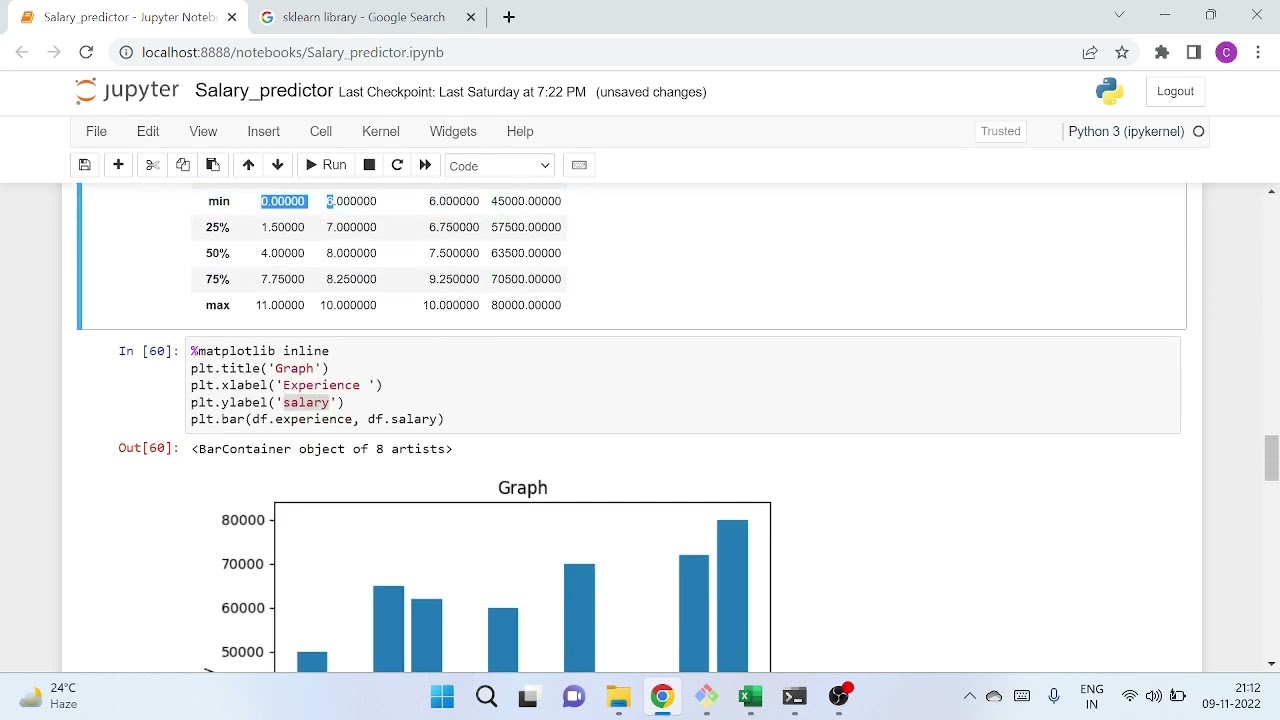Viewport: 1280px width, 720px height.
Task: Click the max row salary value 80000.00000
Action: [526, 305]
